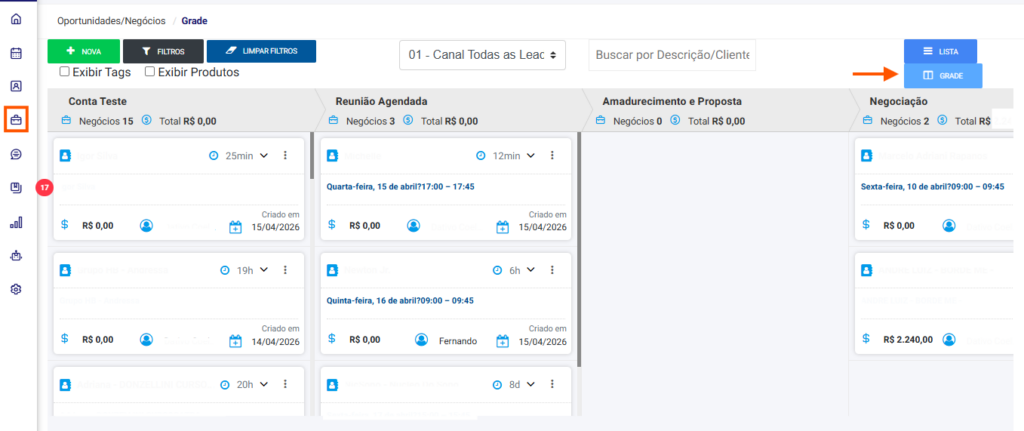Viewport: 1024px width, 431px height.
Task: Click the Buscar por Descrição/Cliente search field
Action: [672, 56]
